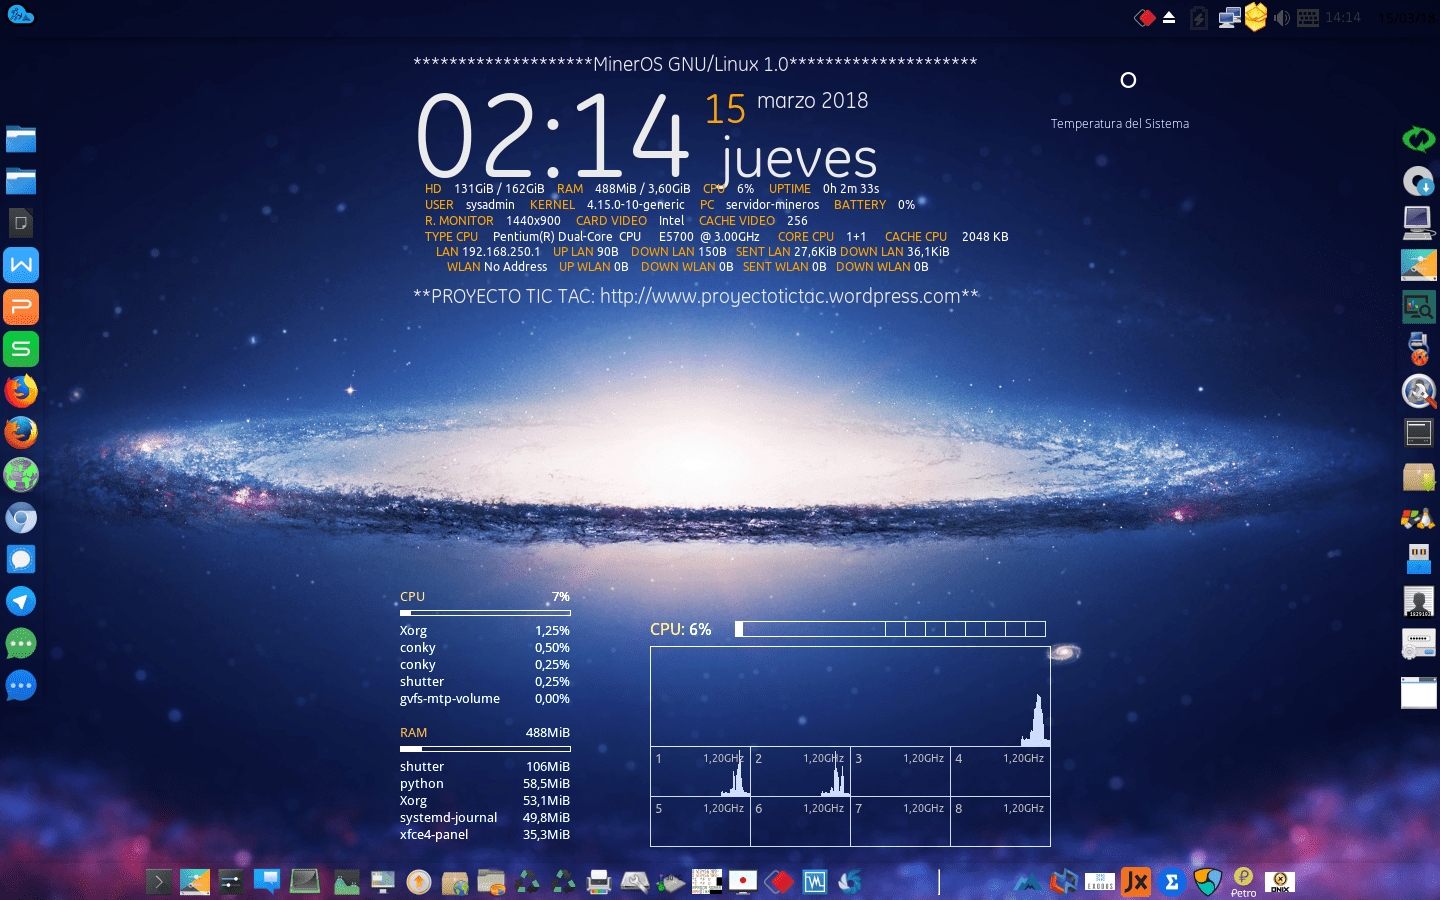Launch Firefox from the left dock

pyautogui.click(x=21, y=391)
